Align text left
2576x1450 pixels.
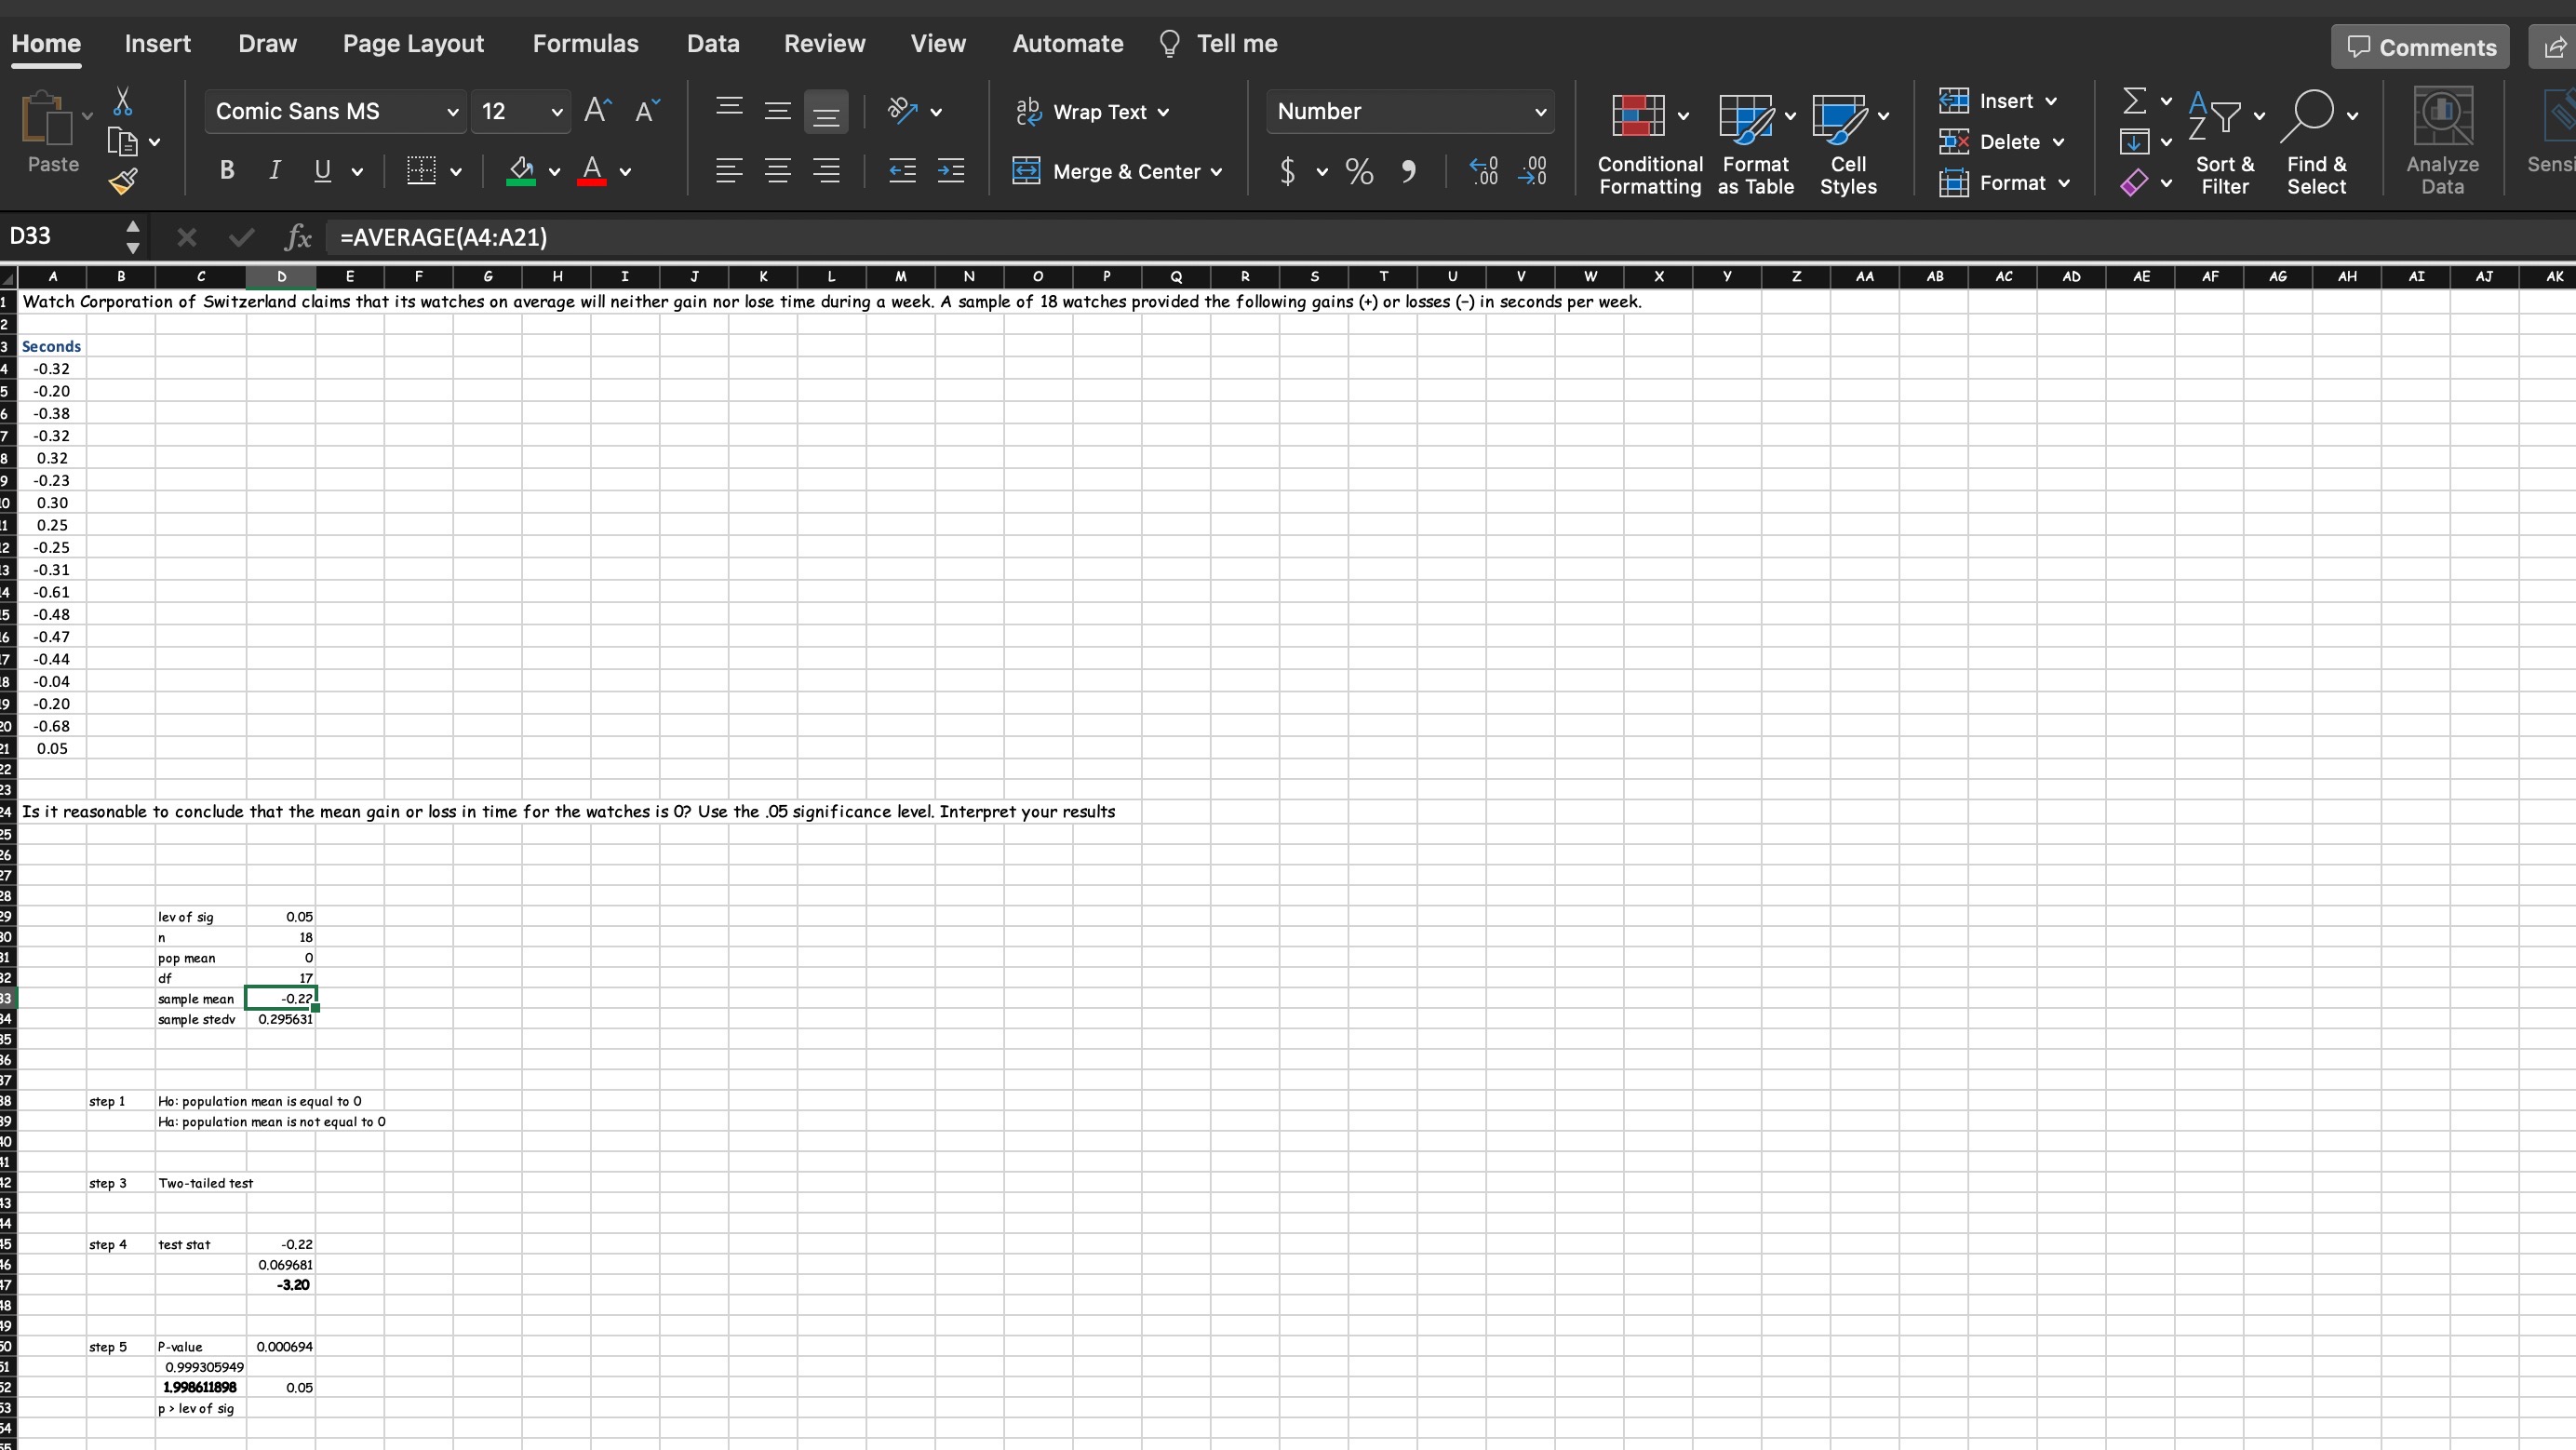tap(730, 171)
